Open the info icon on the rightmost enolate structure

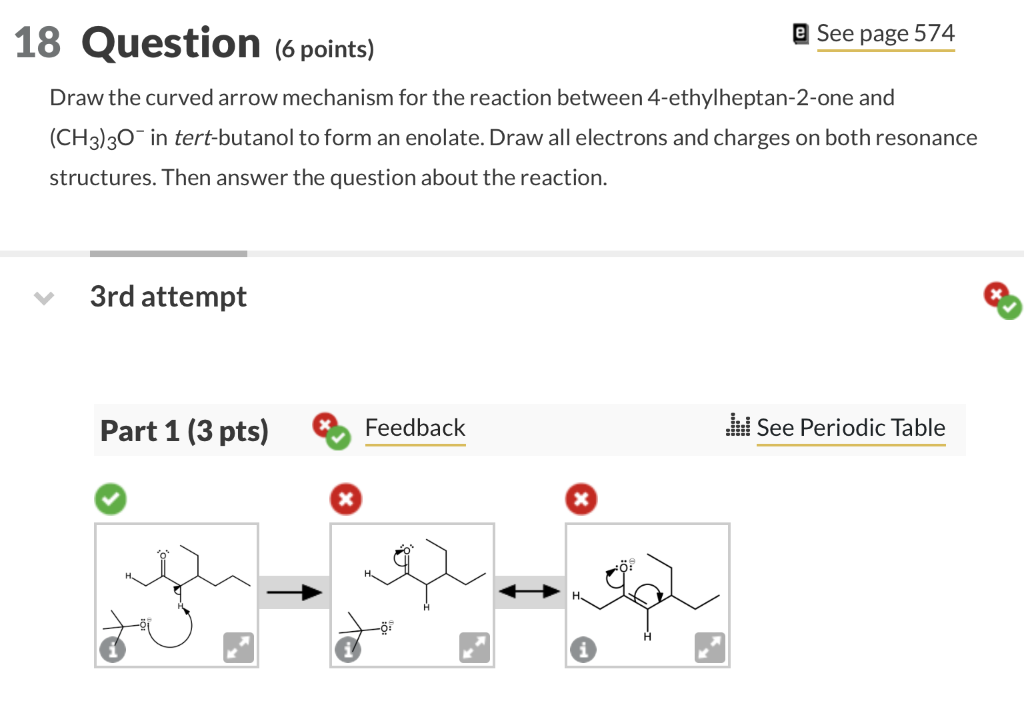coord(584,648)
